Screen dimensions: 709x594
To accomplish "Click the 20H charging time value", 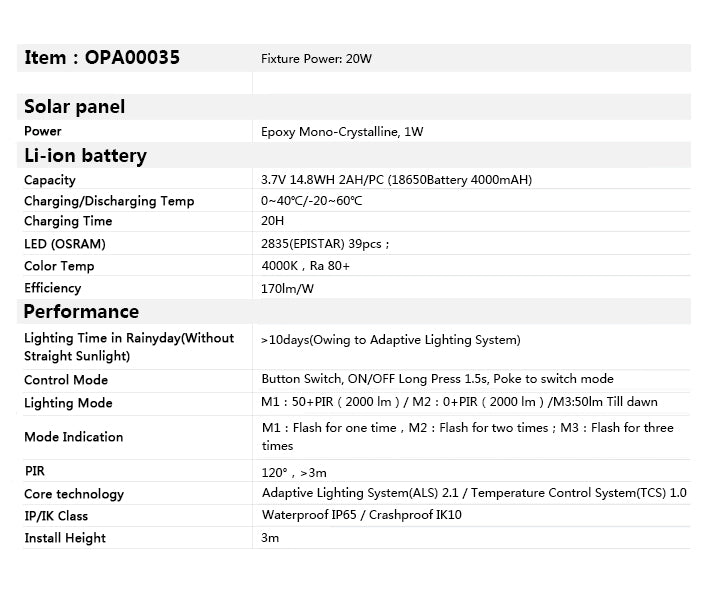I will click(x=273, y=221).
